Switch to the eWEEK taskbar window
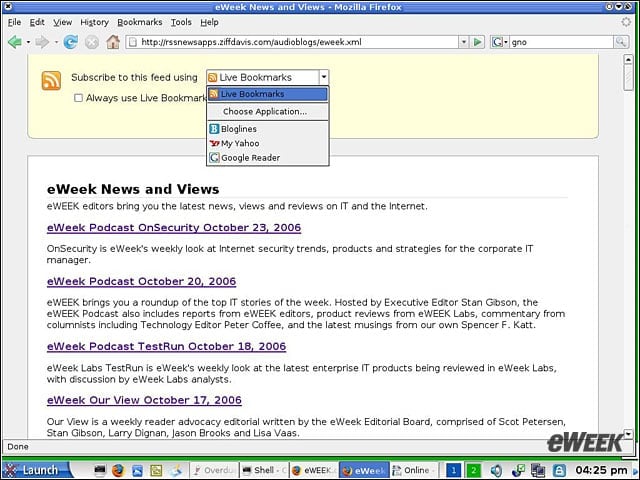Viewport: 640px width, 480px height. pyautogui.click(x=314, y=471)
